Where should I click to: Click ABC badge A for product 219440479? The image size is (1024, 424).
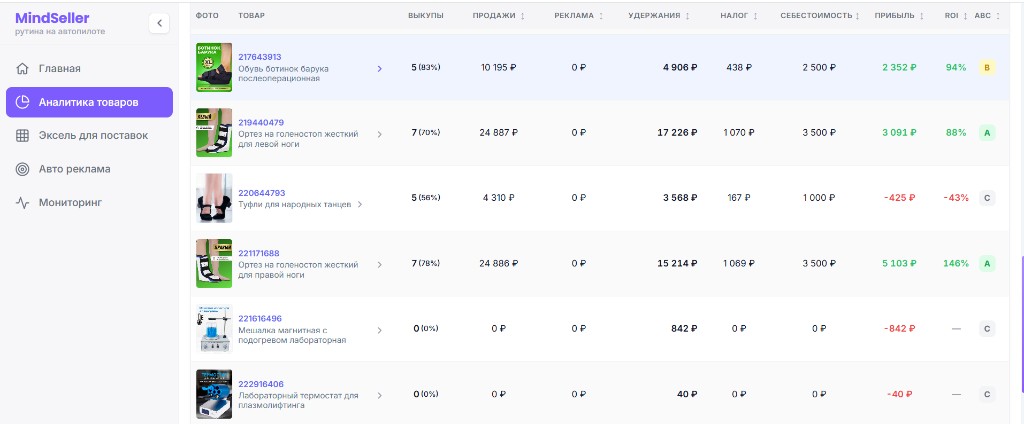pyautogui.click(x=987, y=133)
